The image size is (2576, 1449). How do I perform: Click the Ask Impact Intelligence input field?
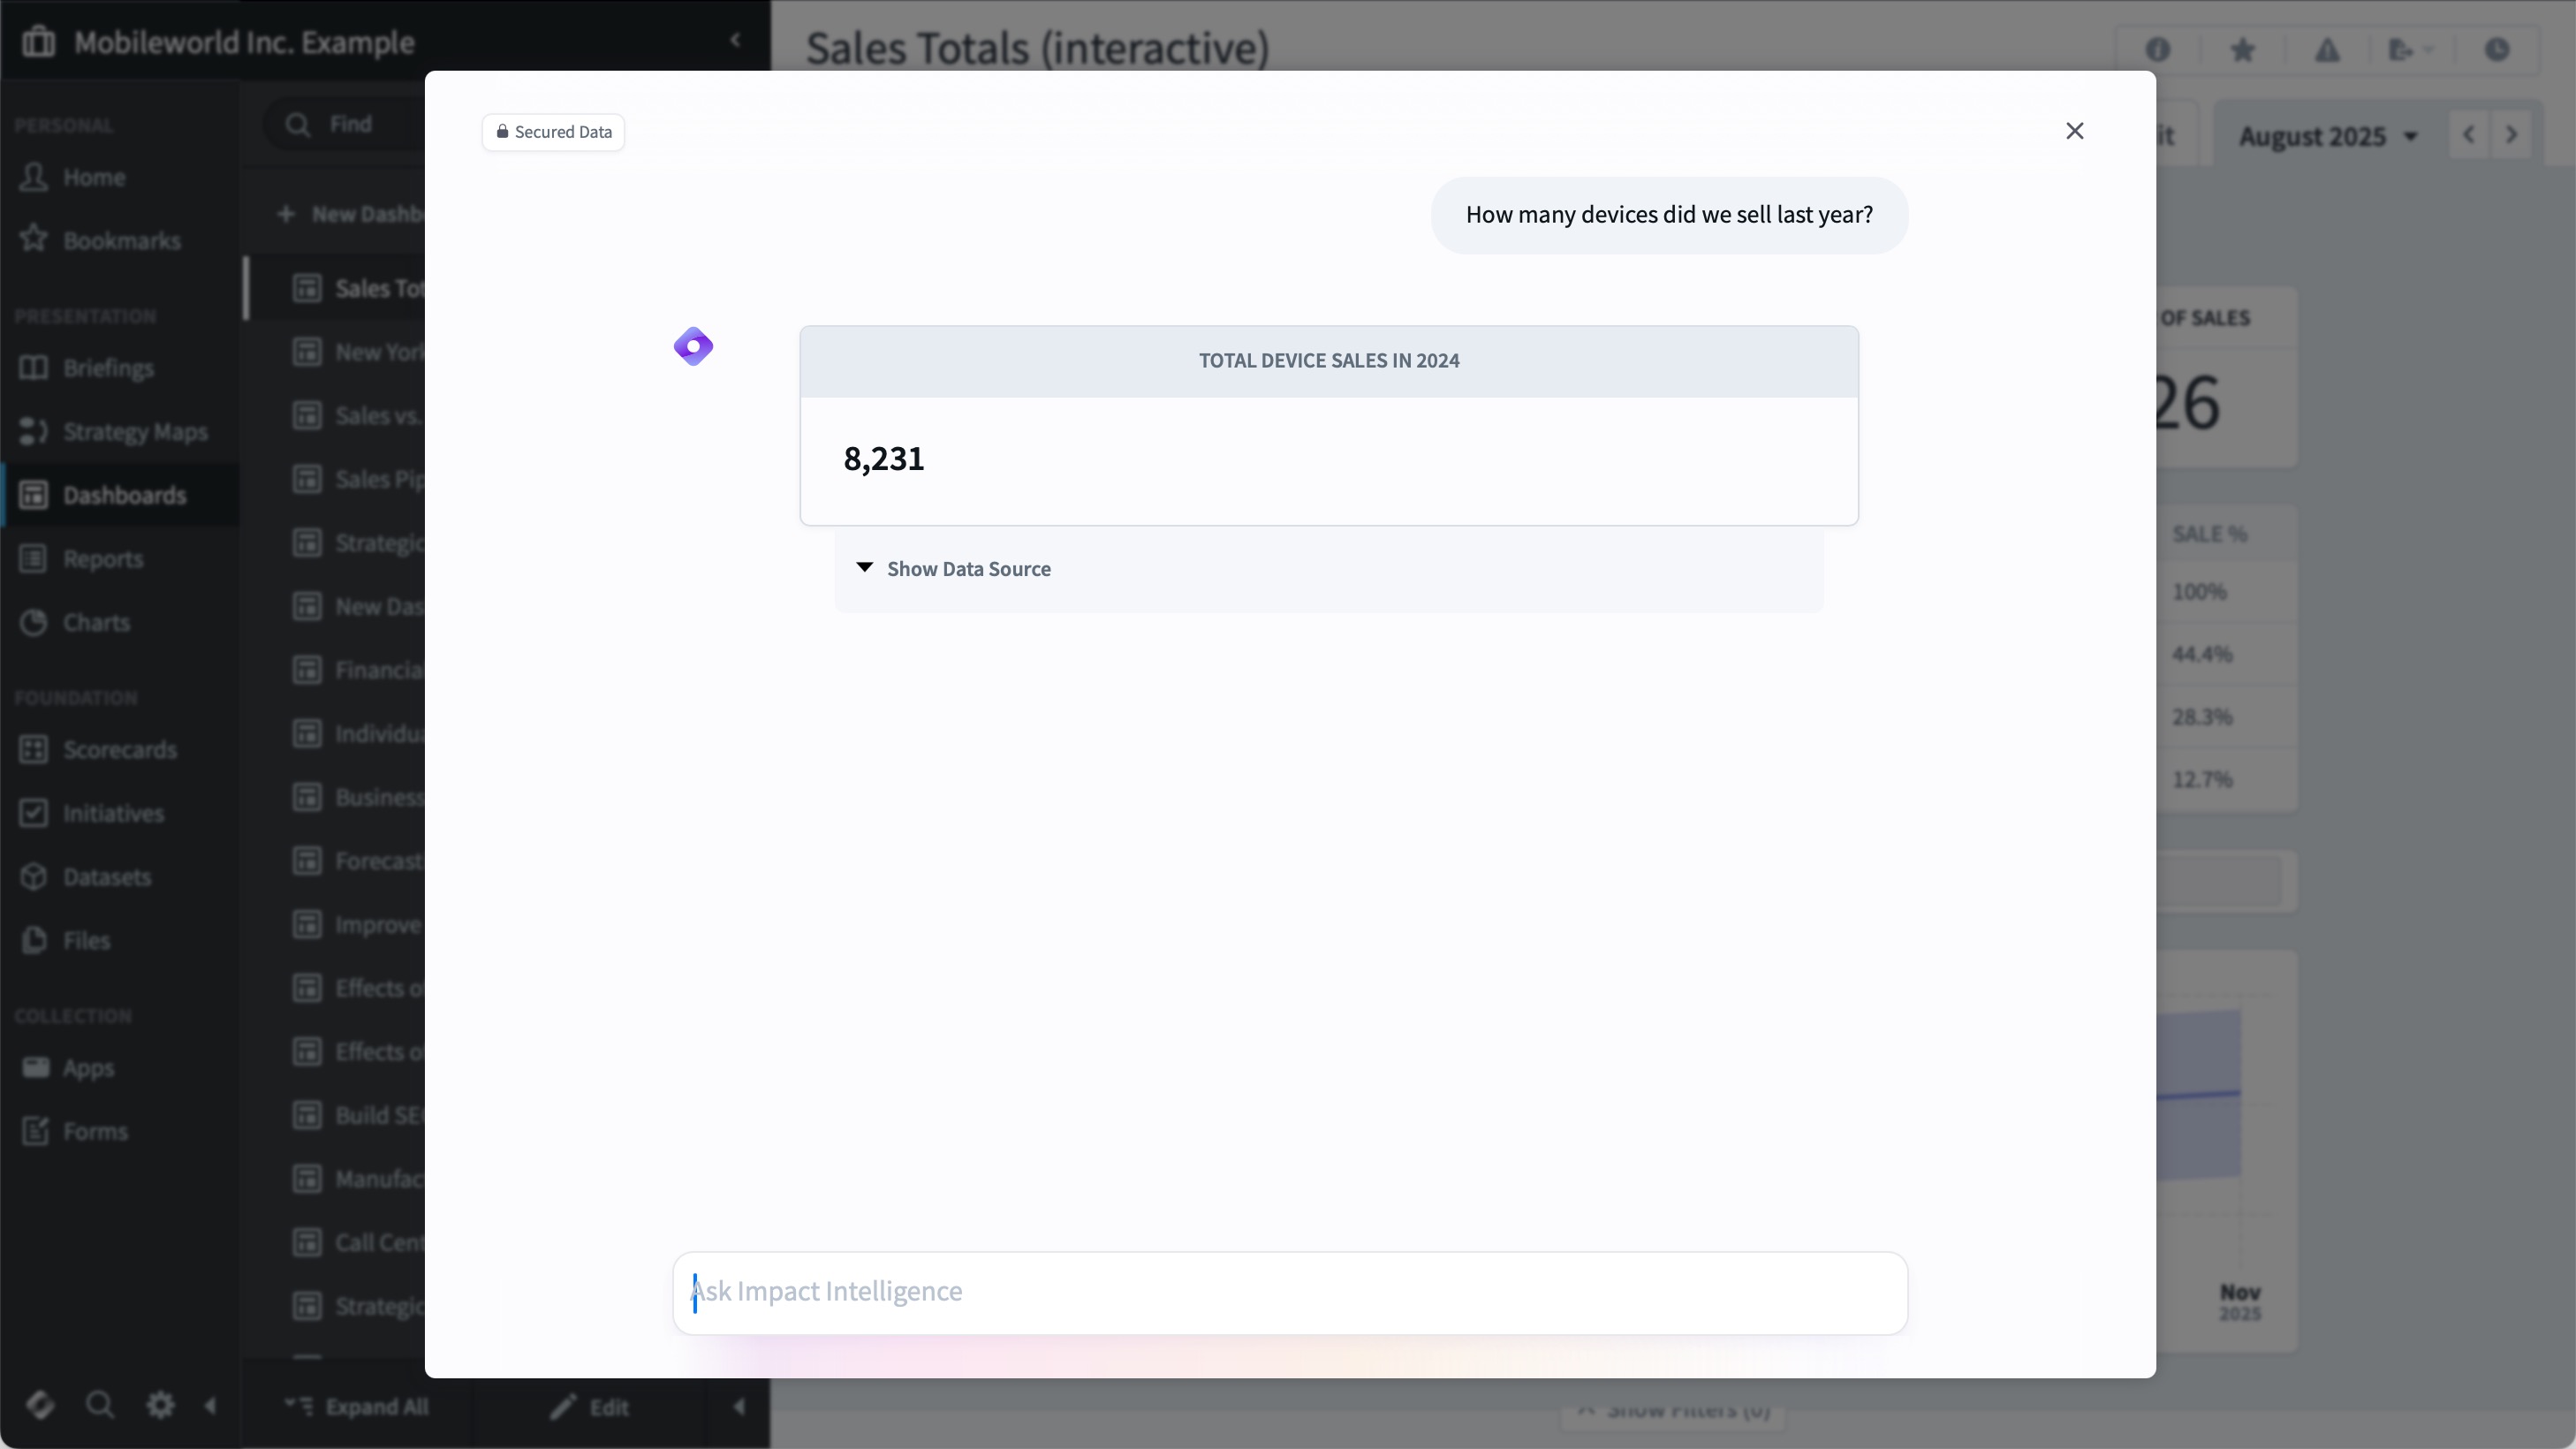pyautogui.click(x=1290, y=1292)
